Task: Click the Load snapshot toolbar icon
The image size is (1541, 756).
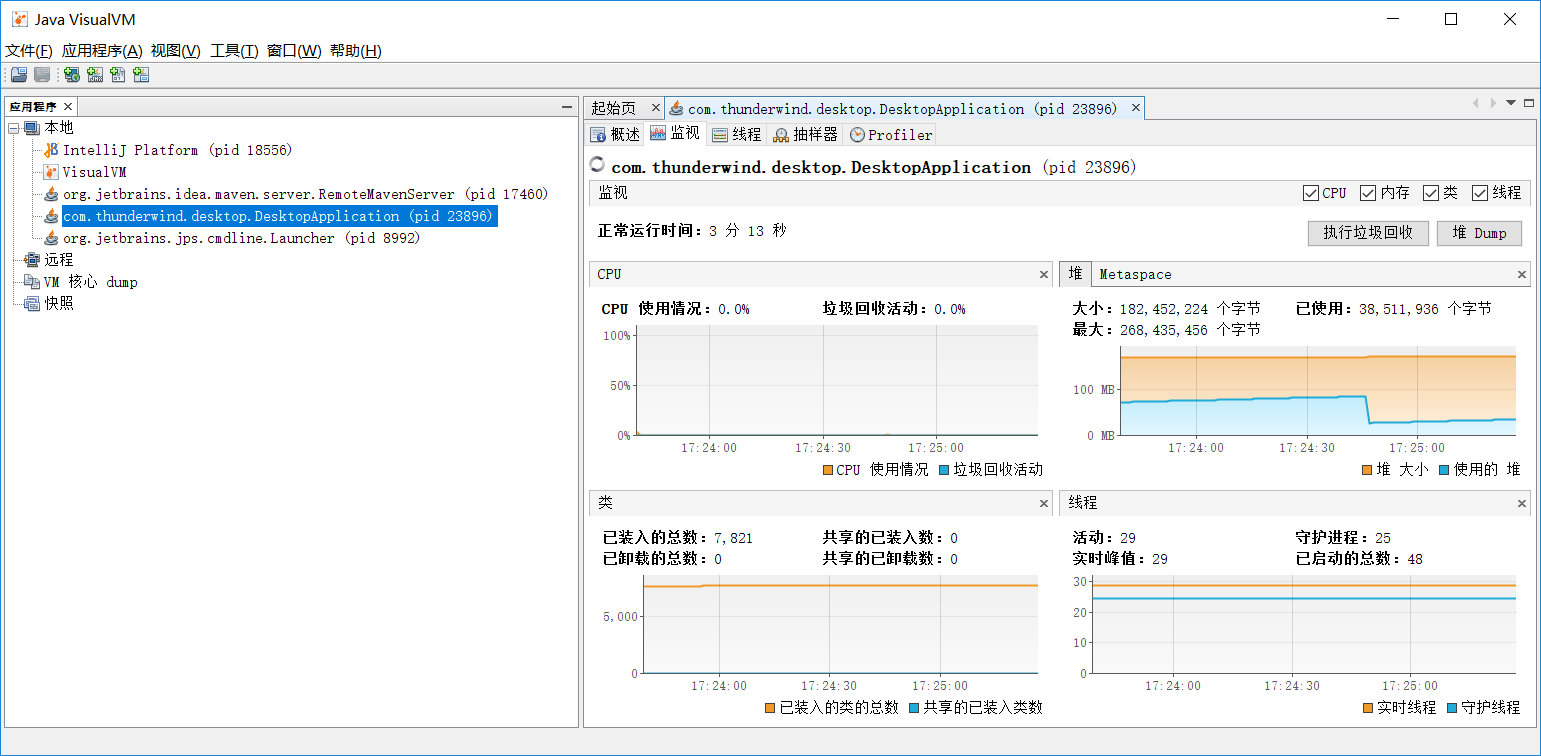Action: tap(19, 75)
